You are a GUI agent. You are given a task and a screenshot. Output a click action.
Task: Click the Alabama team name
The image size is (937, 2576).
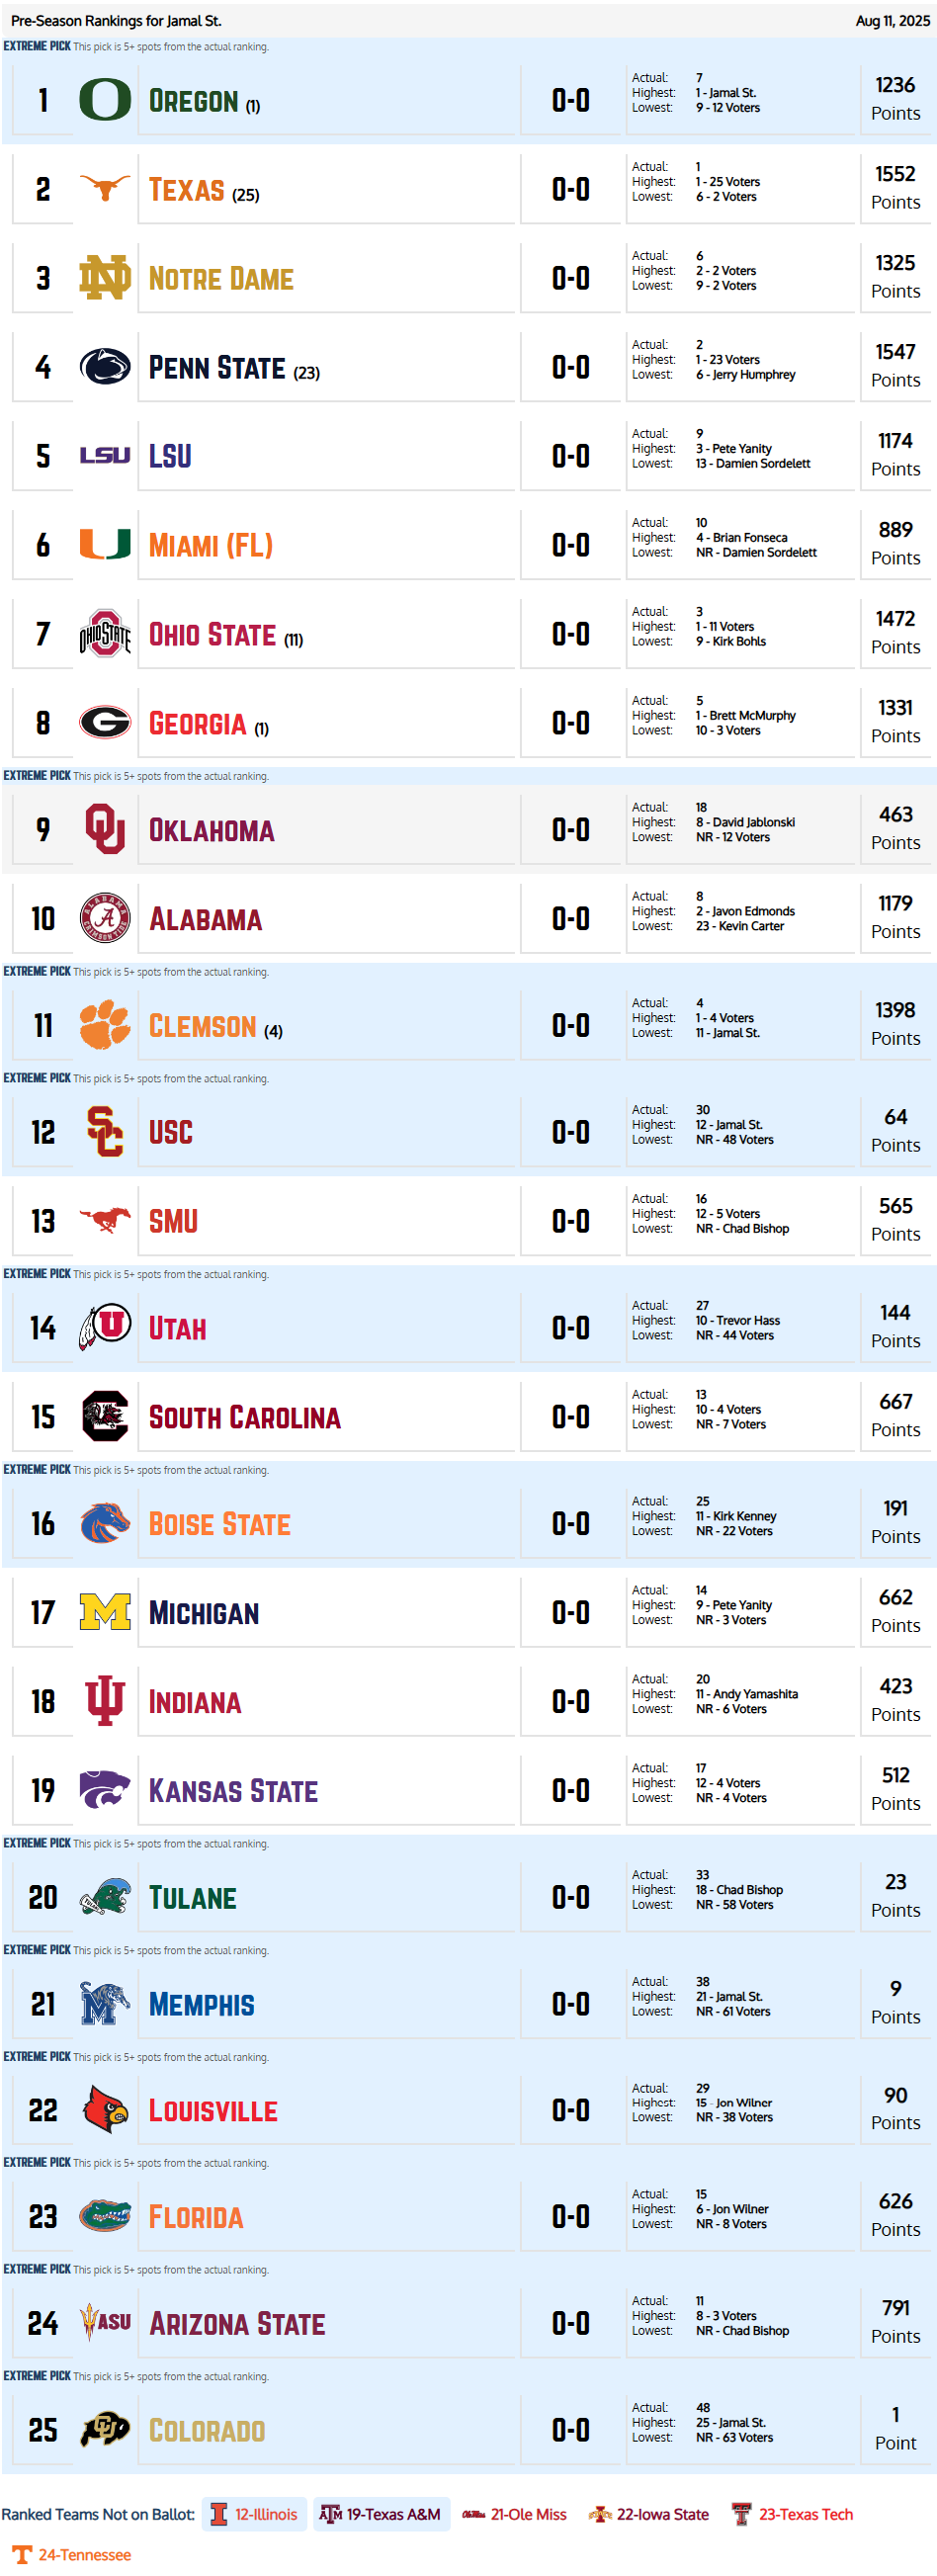(206, 920)
